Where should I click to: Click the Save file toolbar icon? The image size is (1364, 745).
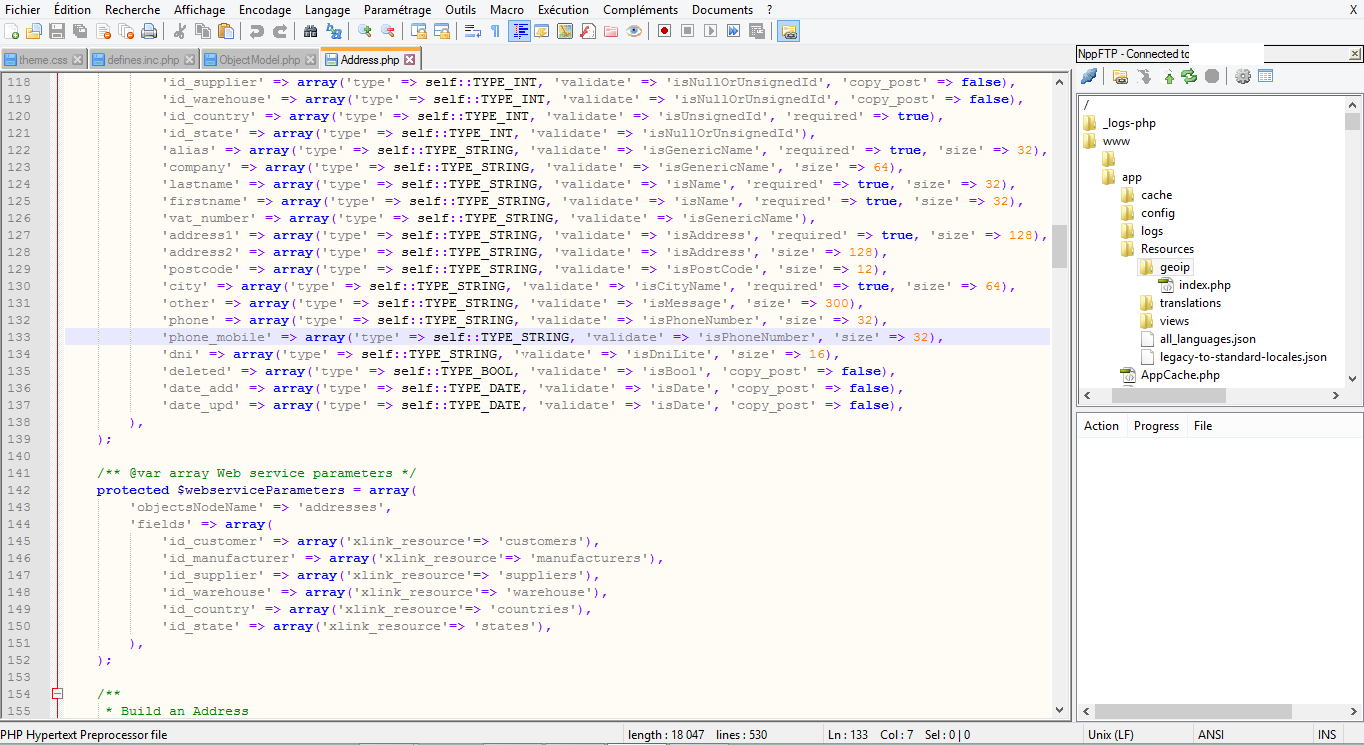point(57,31)
